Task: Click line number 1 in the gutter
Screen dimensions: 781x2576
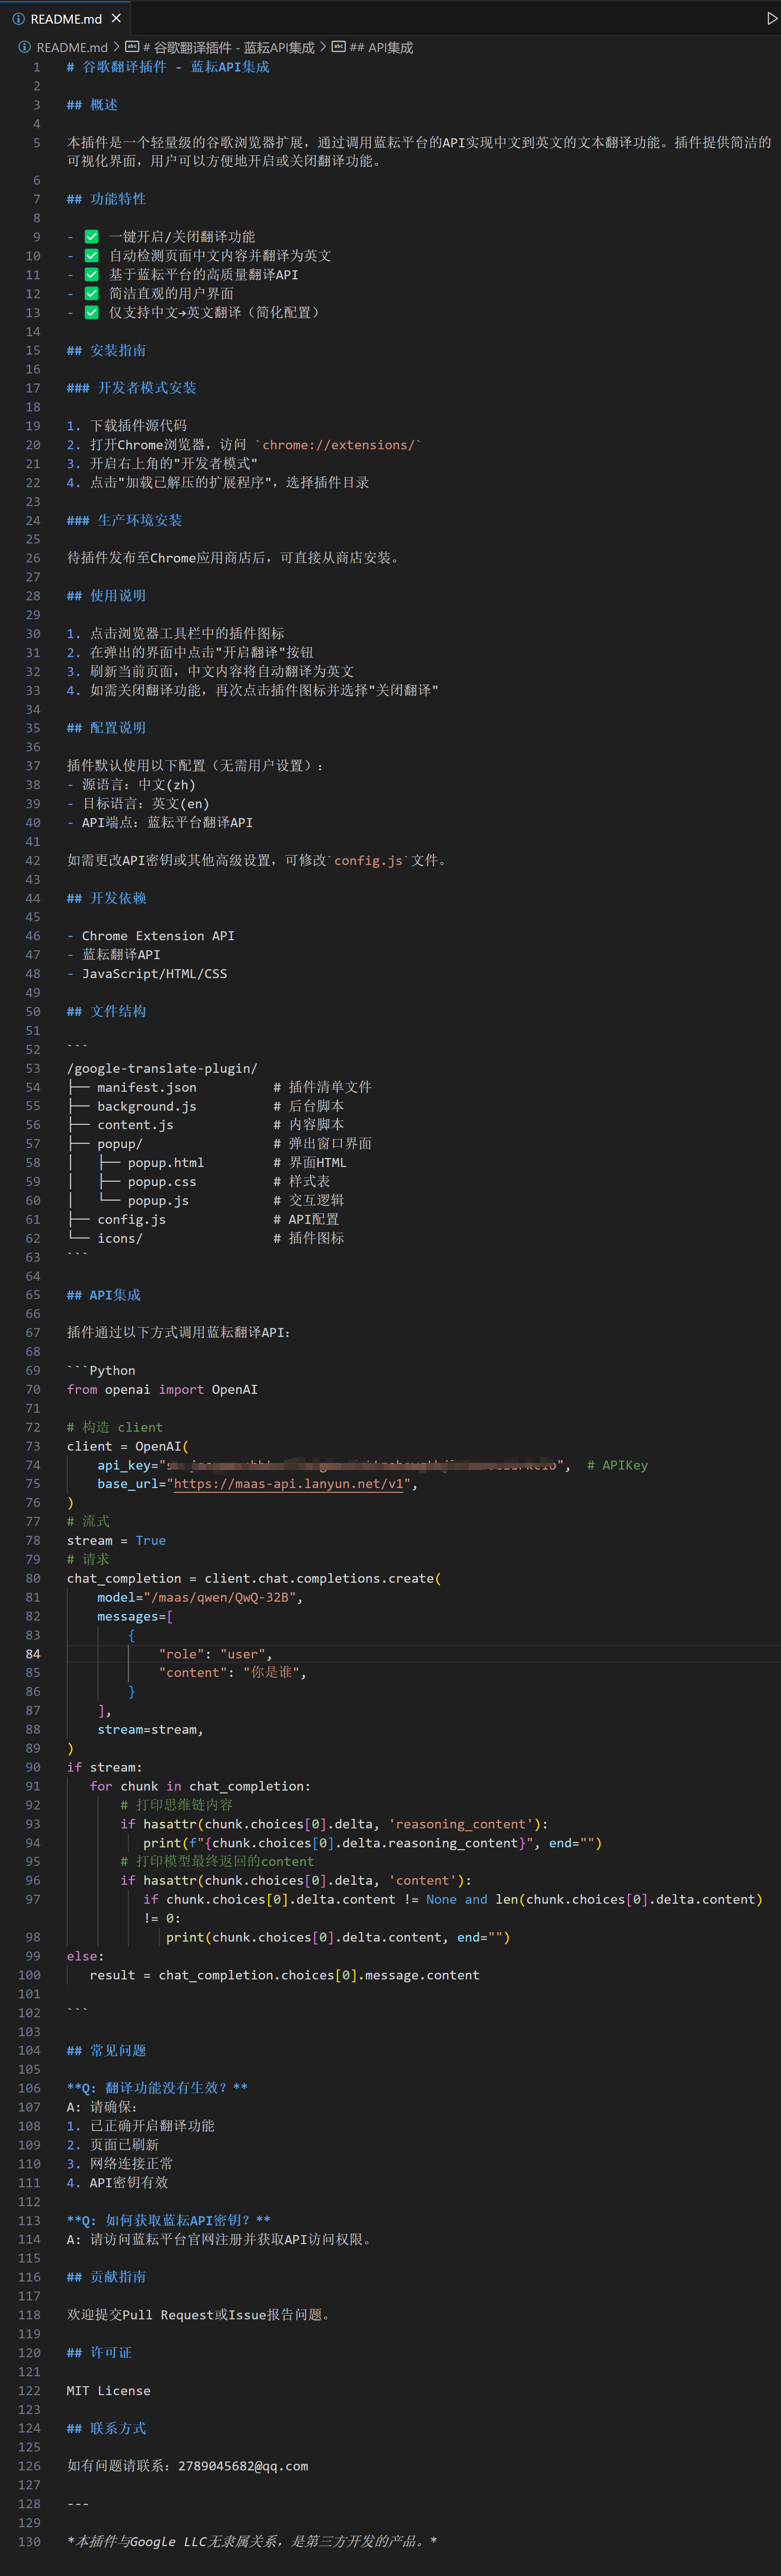Action: click(x=37, y=67)
